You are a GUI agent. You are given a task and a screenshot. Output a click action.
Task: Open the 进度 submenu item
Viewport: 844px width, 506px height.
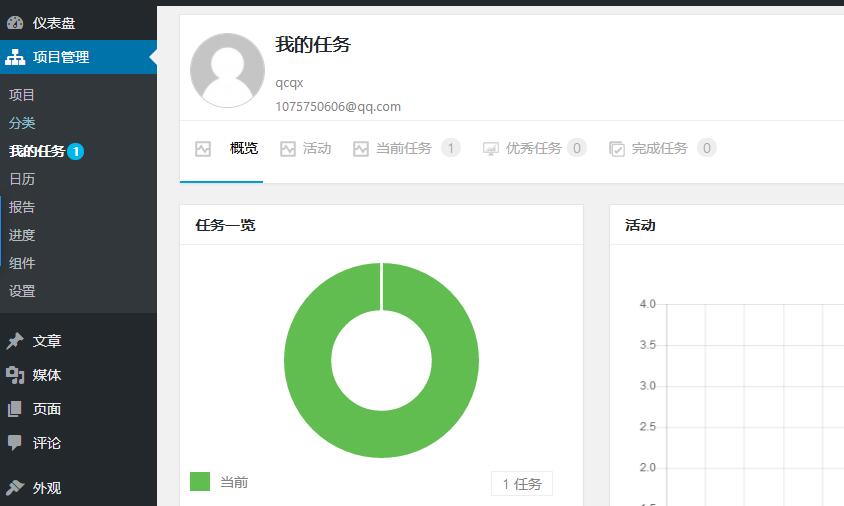22,235
